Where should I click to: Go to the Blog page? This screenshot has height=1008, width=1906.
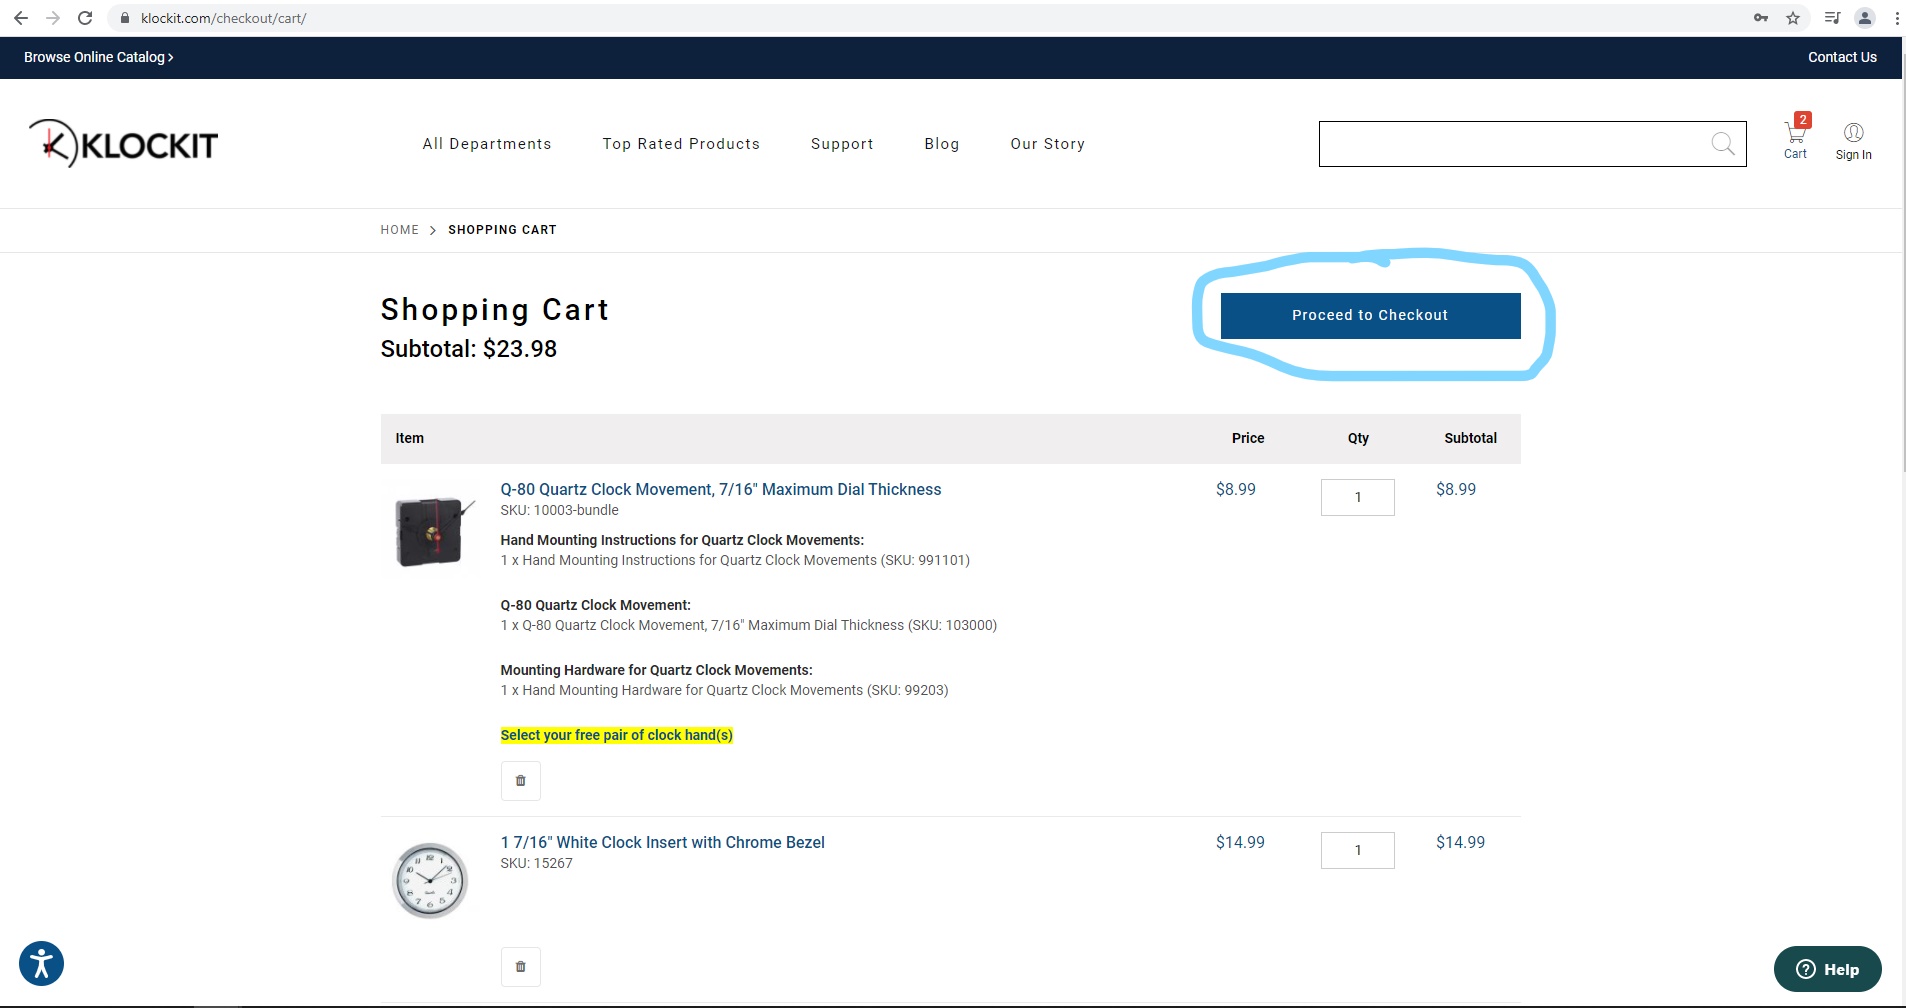click(942, 144)
